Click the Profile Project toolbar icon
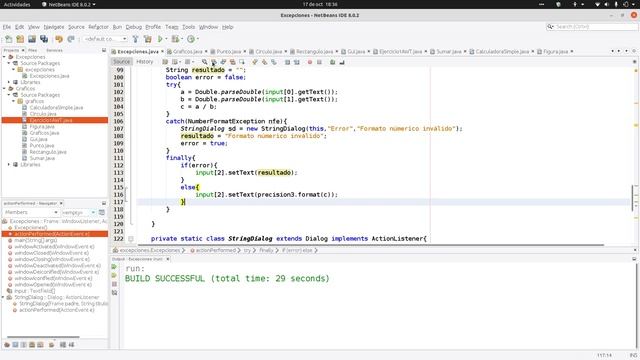640x360 pixels. (191, 39)
